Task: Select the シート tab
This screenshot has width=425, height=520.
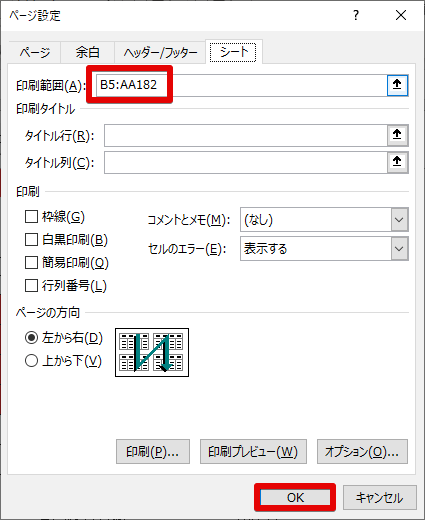Action: click(234, 52)
